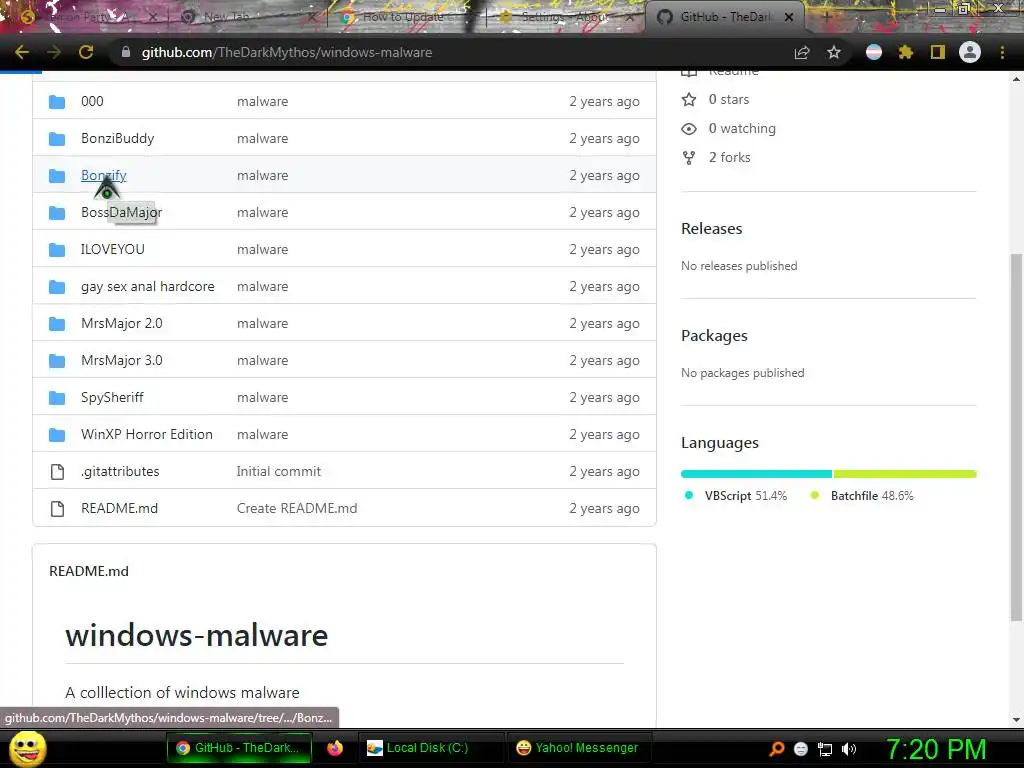Click the README.md header above the readme
1024x768 pixels.
tap(89, 571)
